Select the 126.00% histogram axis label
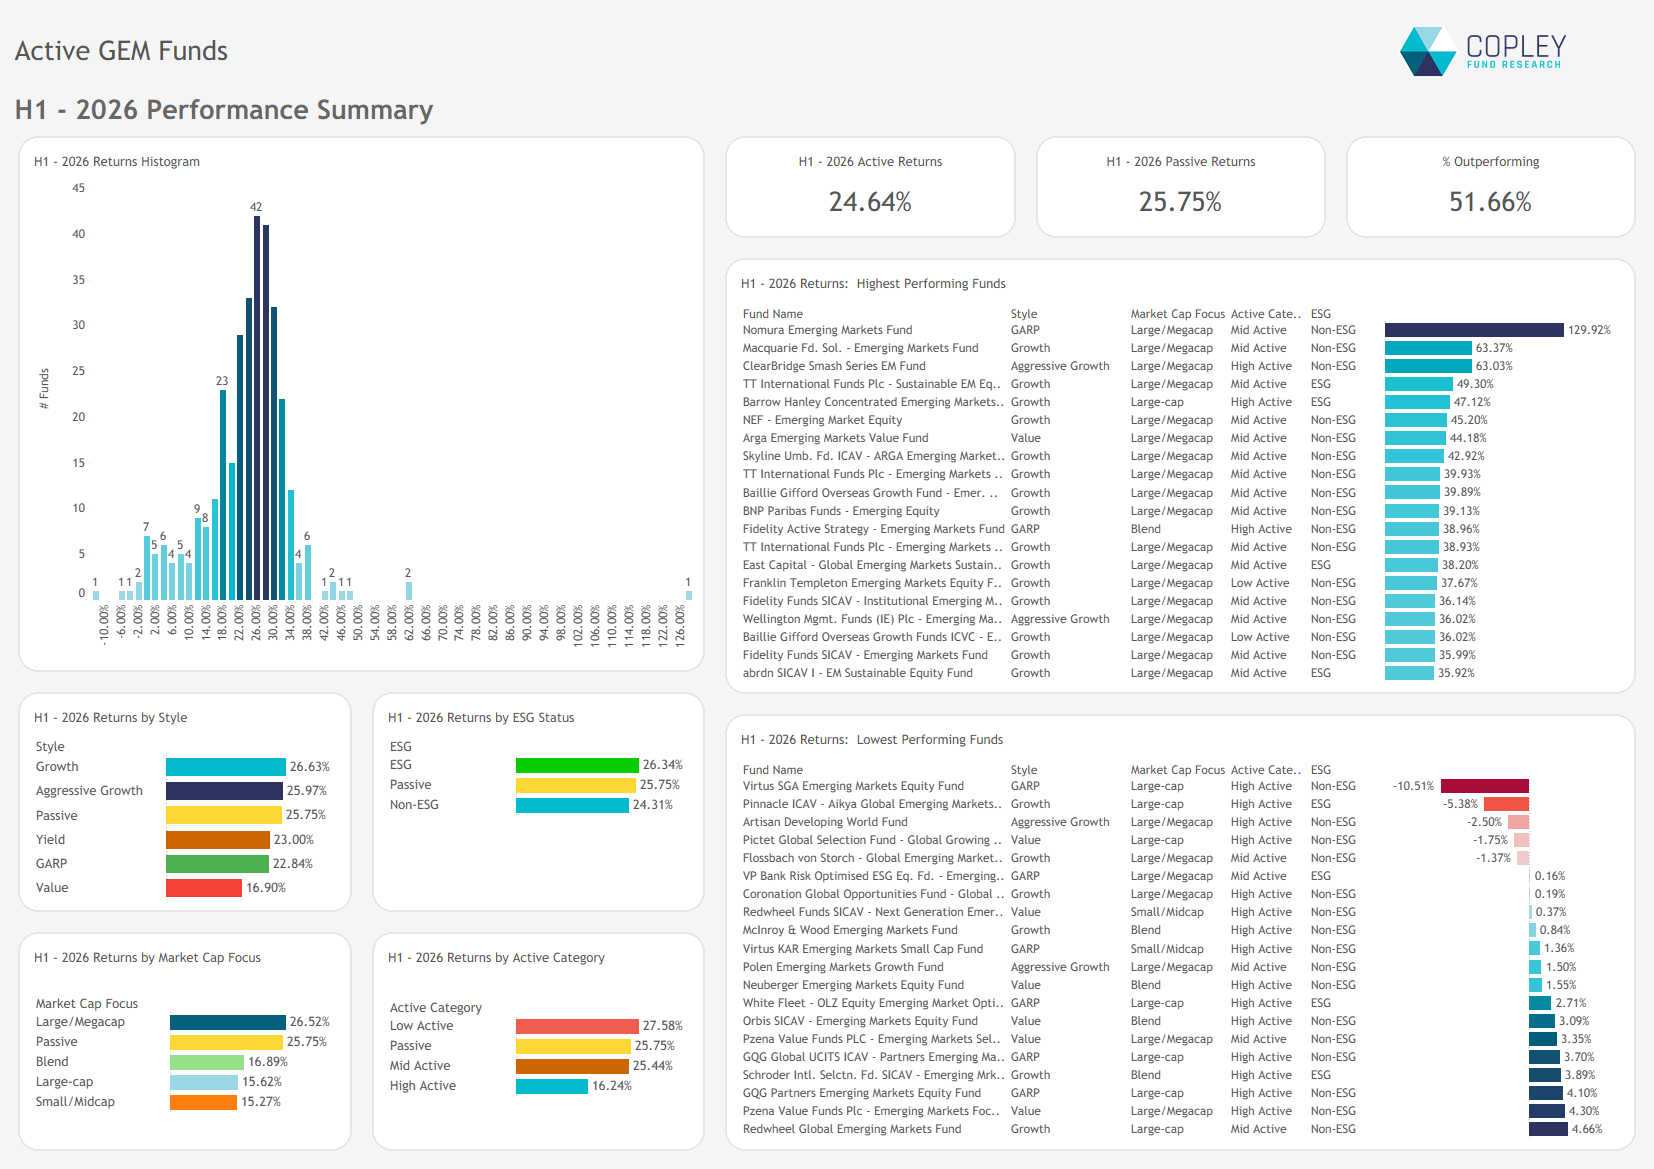The width and height of the screenshot is (1654, 1169). tap(680, 624)
